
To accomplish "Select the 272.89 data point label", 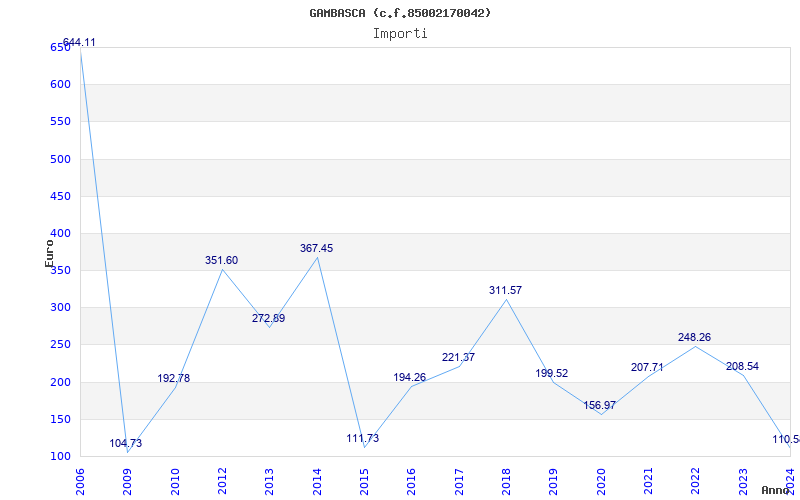I will click(x=268, y=318).
